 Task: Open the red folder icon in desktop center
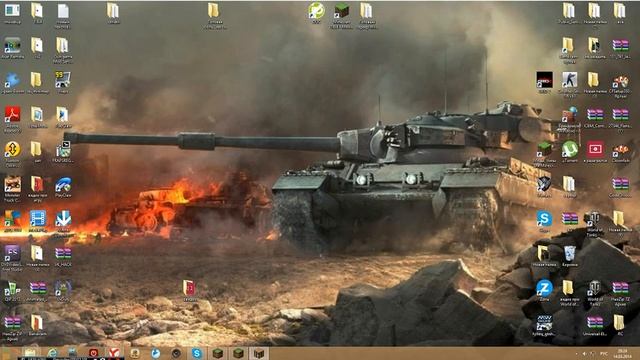(189, 288)
